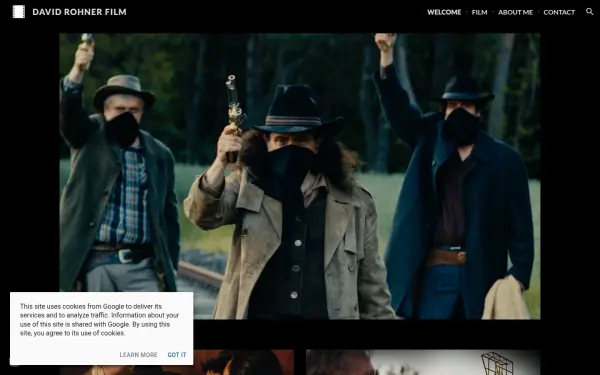The height and width of the screenshot is (375, 600).
Task: Open the Contact page
Action: [x=559, y=12]
